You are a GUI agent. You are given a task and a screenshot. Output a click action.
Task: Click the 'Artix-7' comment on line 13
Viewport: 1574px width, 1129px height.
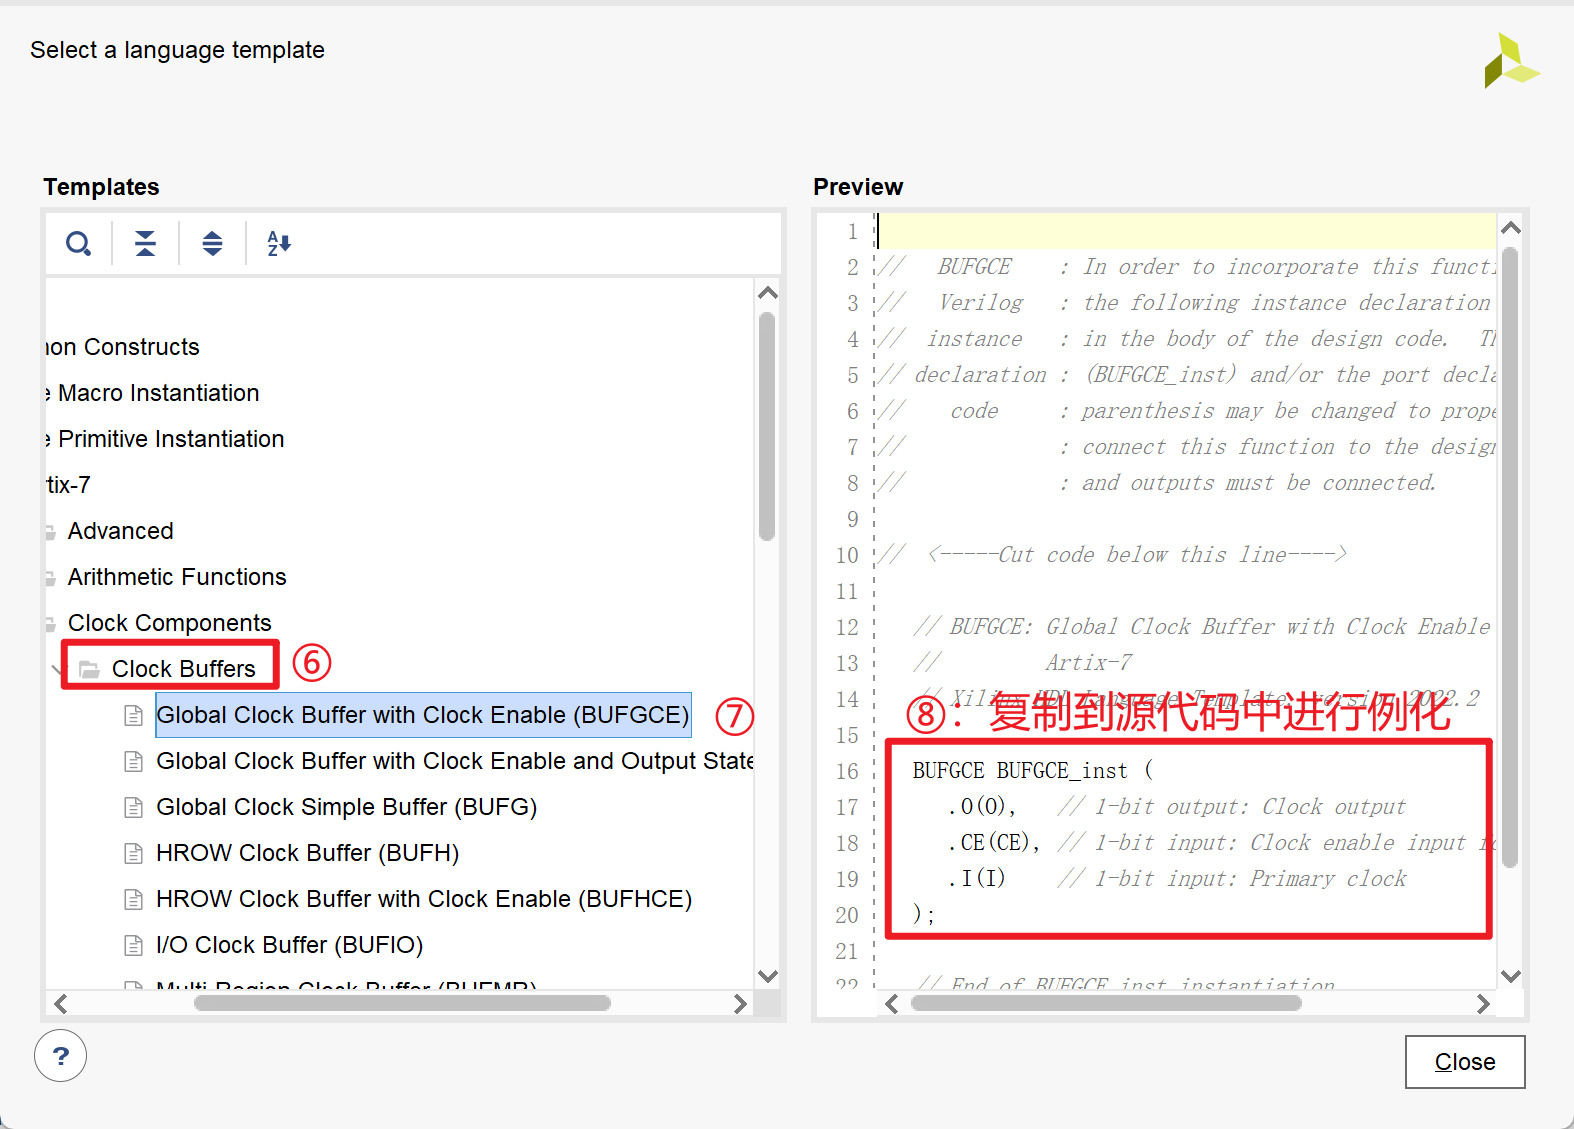(x=1089, y=663)
